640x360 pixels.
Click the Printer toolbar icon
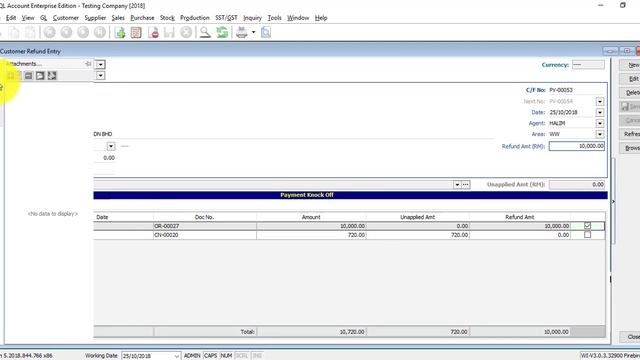click(242, 32)
